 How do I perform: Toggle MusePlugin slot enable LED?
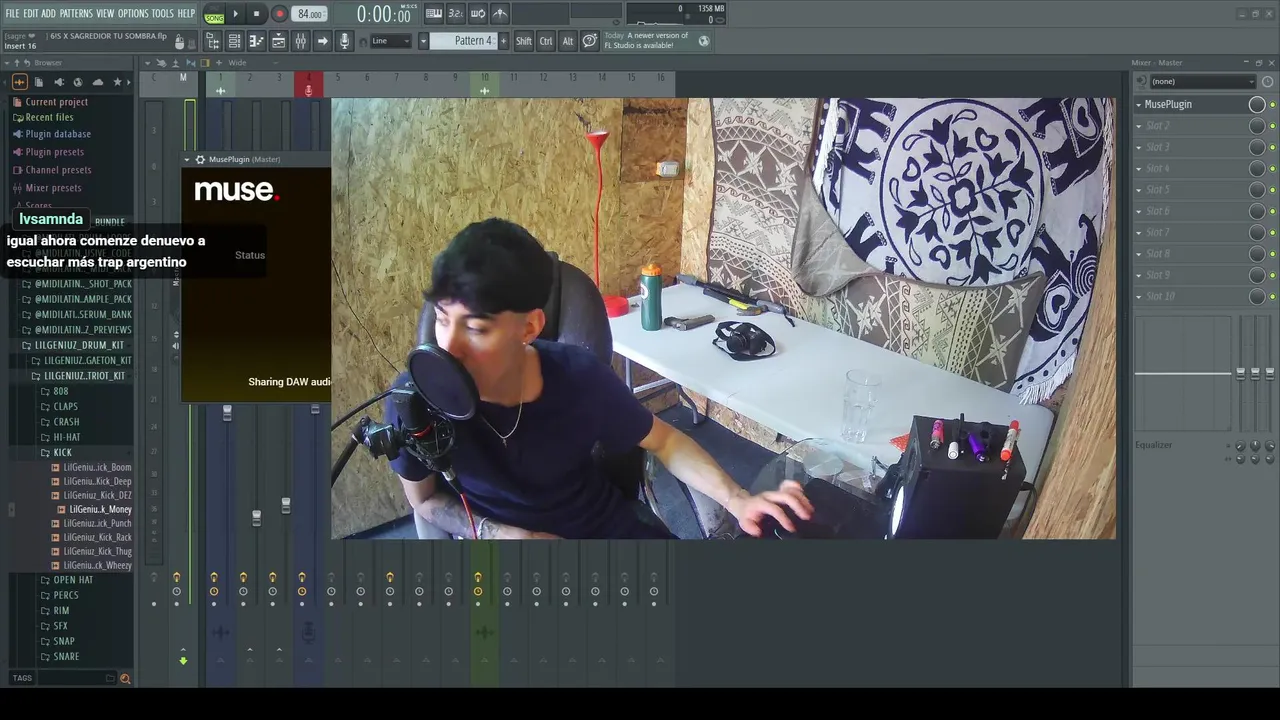tap(1272, 105)
